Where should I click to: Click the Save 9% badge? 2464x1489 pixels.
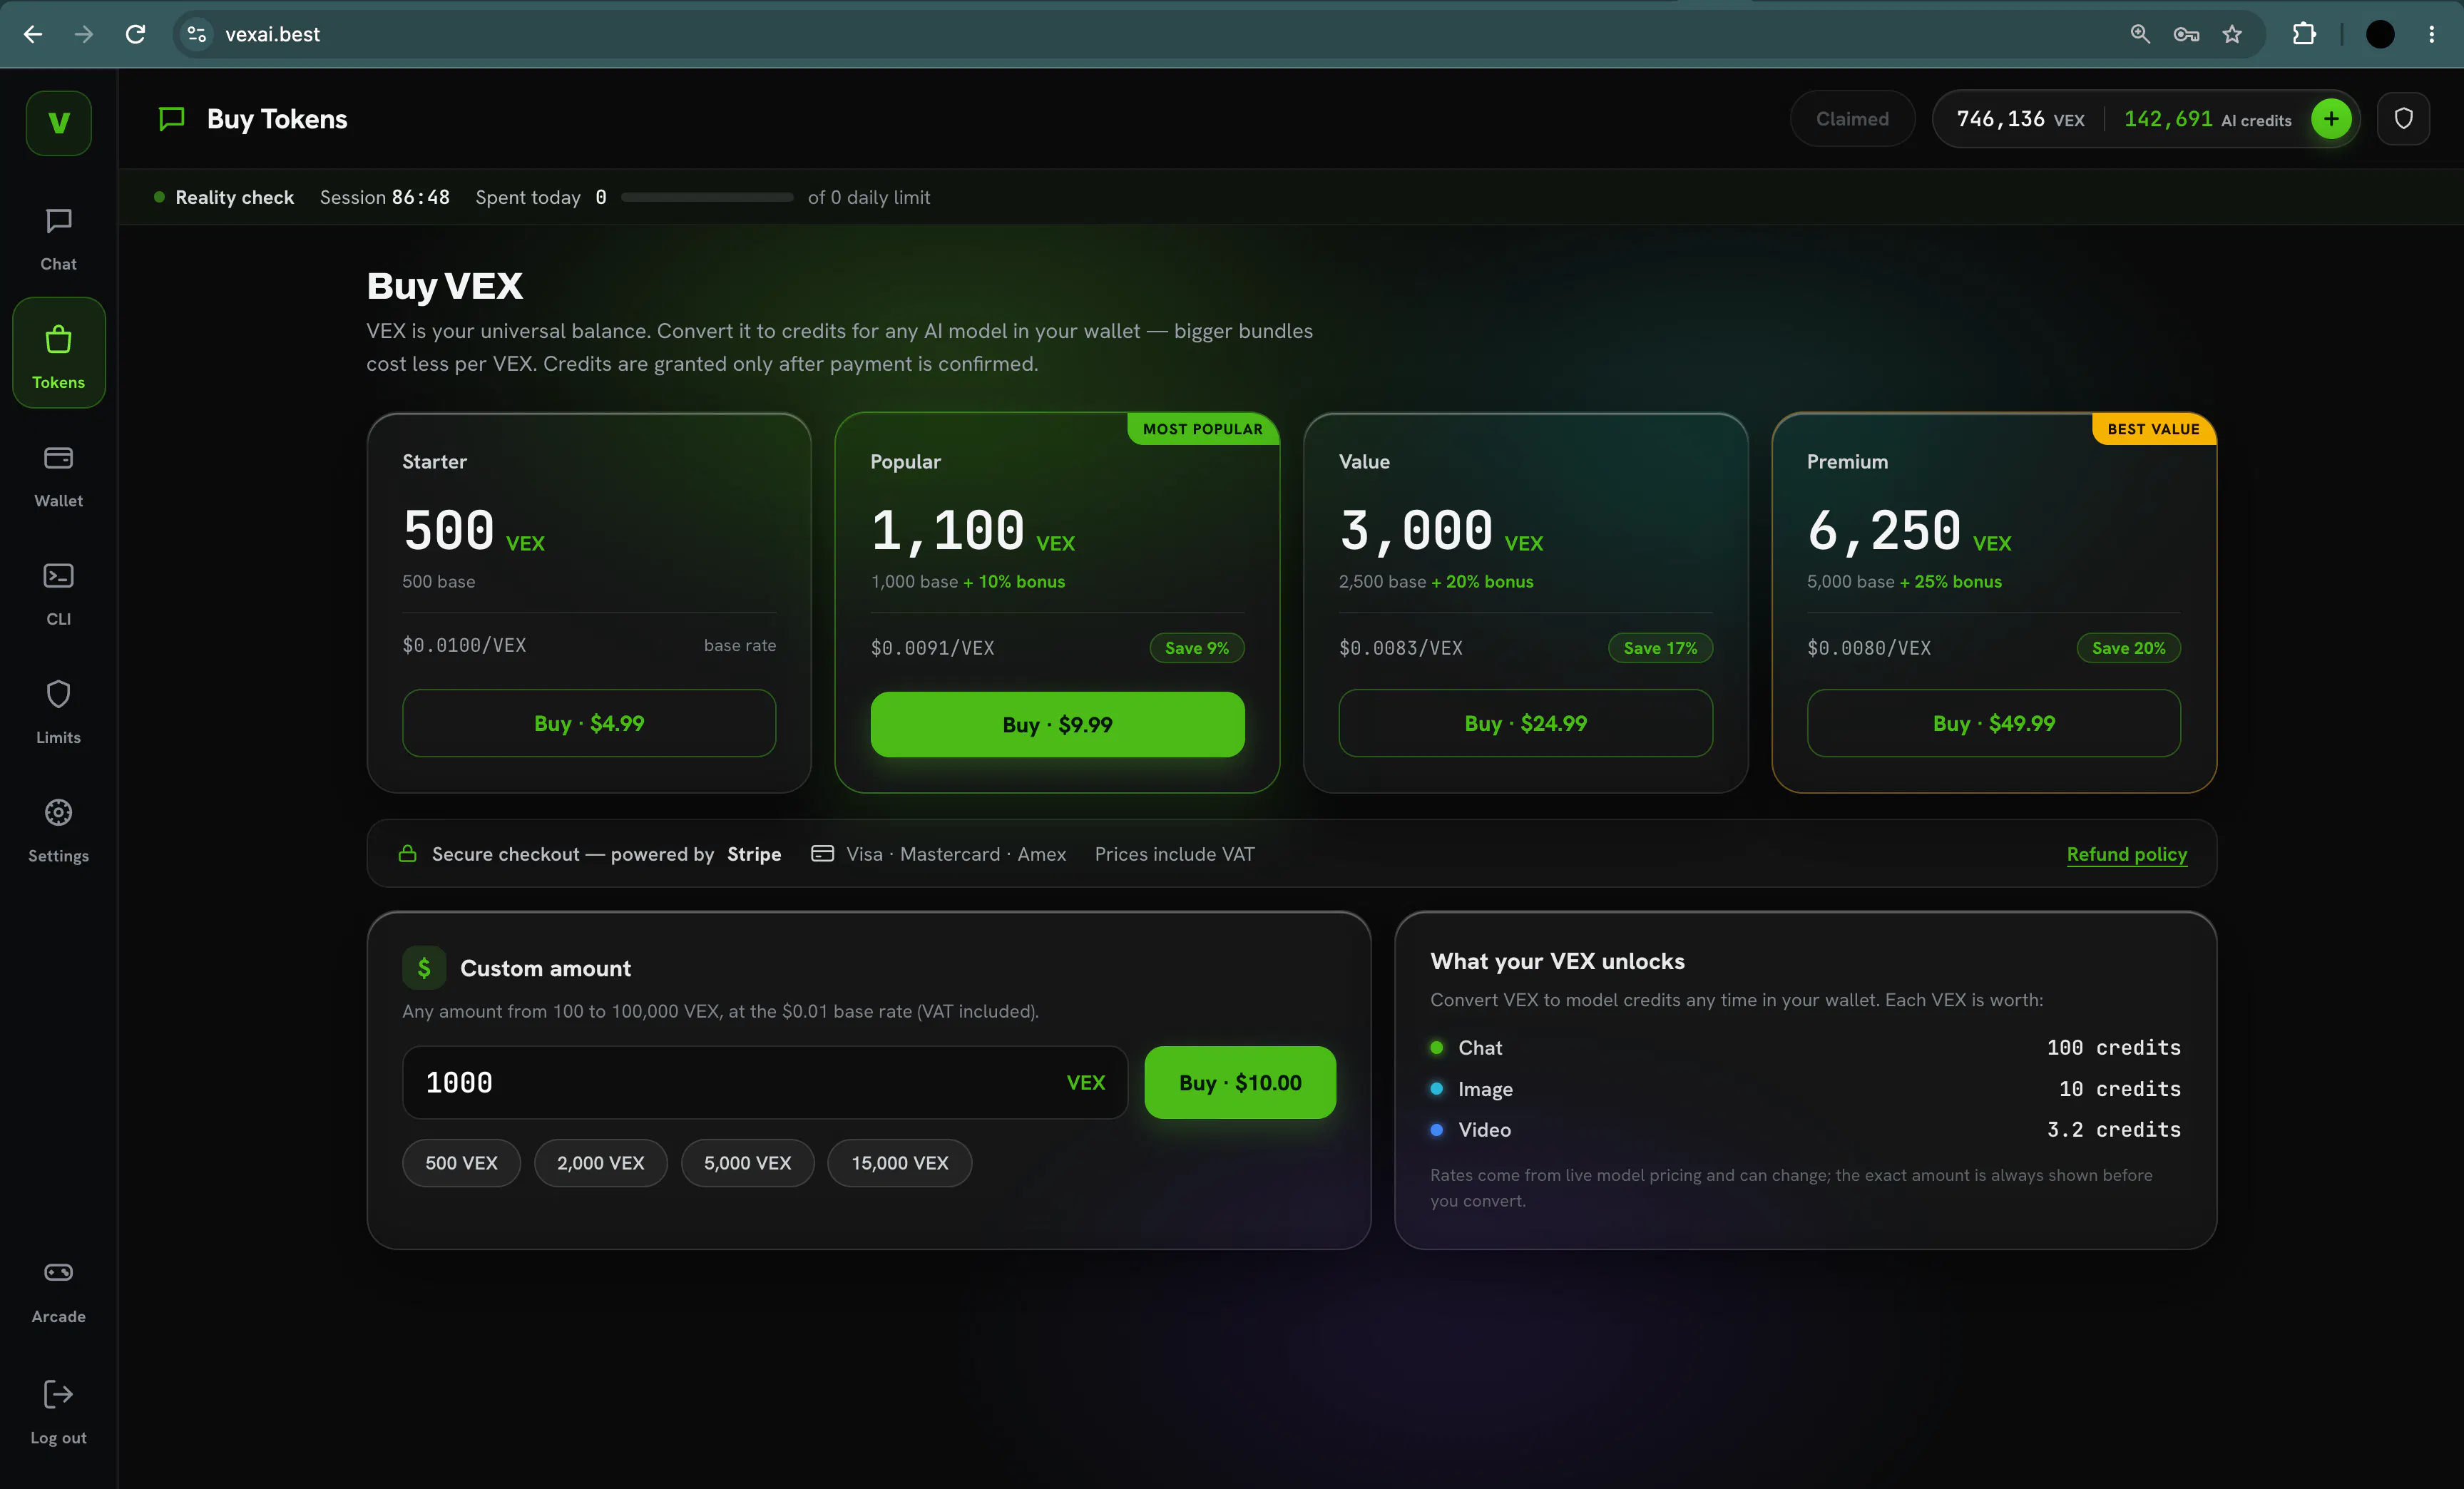1196,648
